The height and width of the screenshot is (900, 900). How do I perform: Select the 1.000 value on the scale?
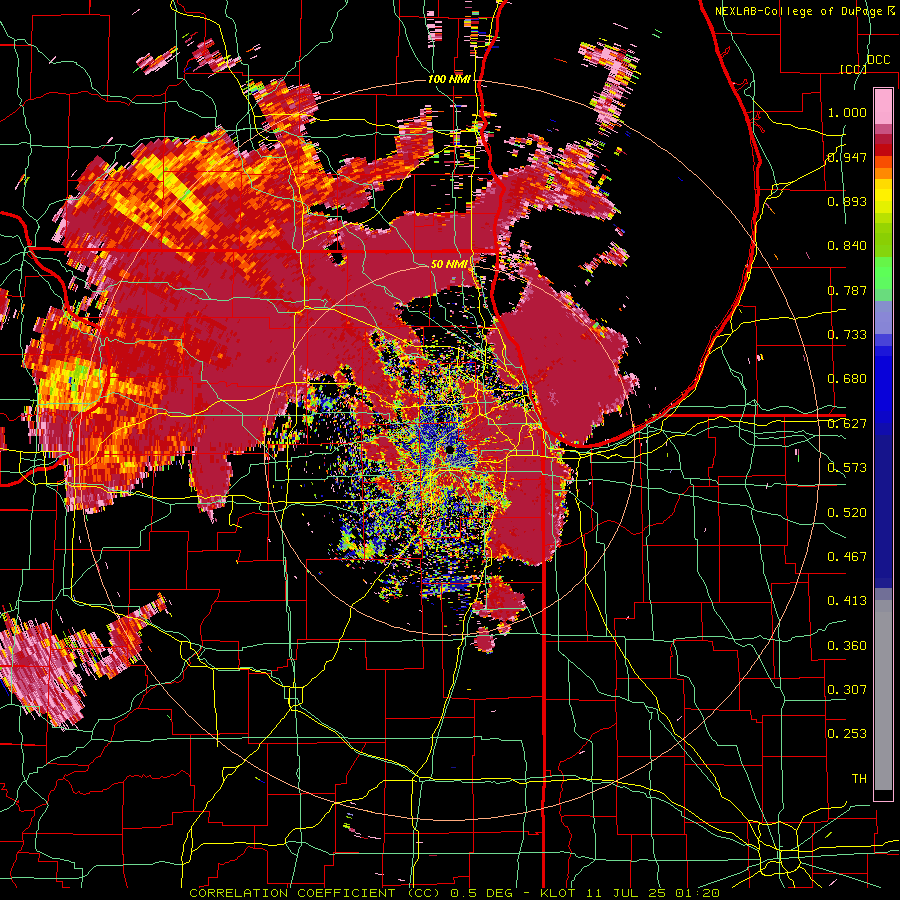click(847, 112)
